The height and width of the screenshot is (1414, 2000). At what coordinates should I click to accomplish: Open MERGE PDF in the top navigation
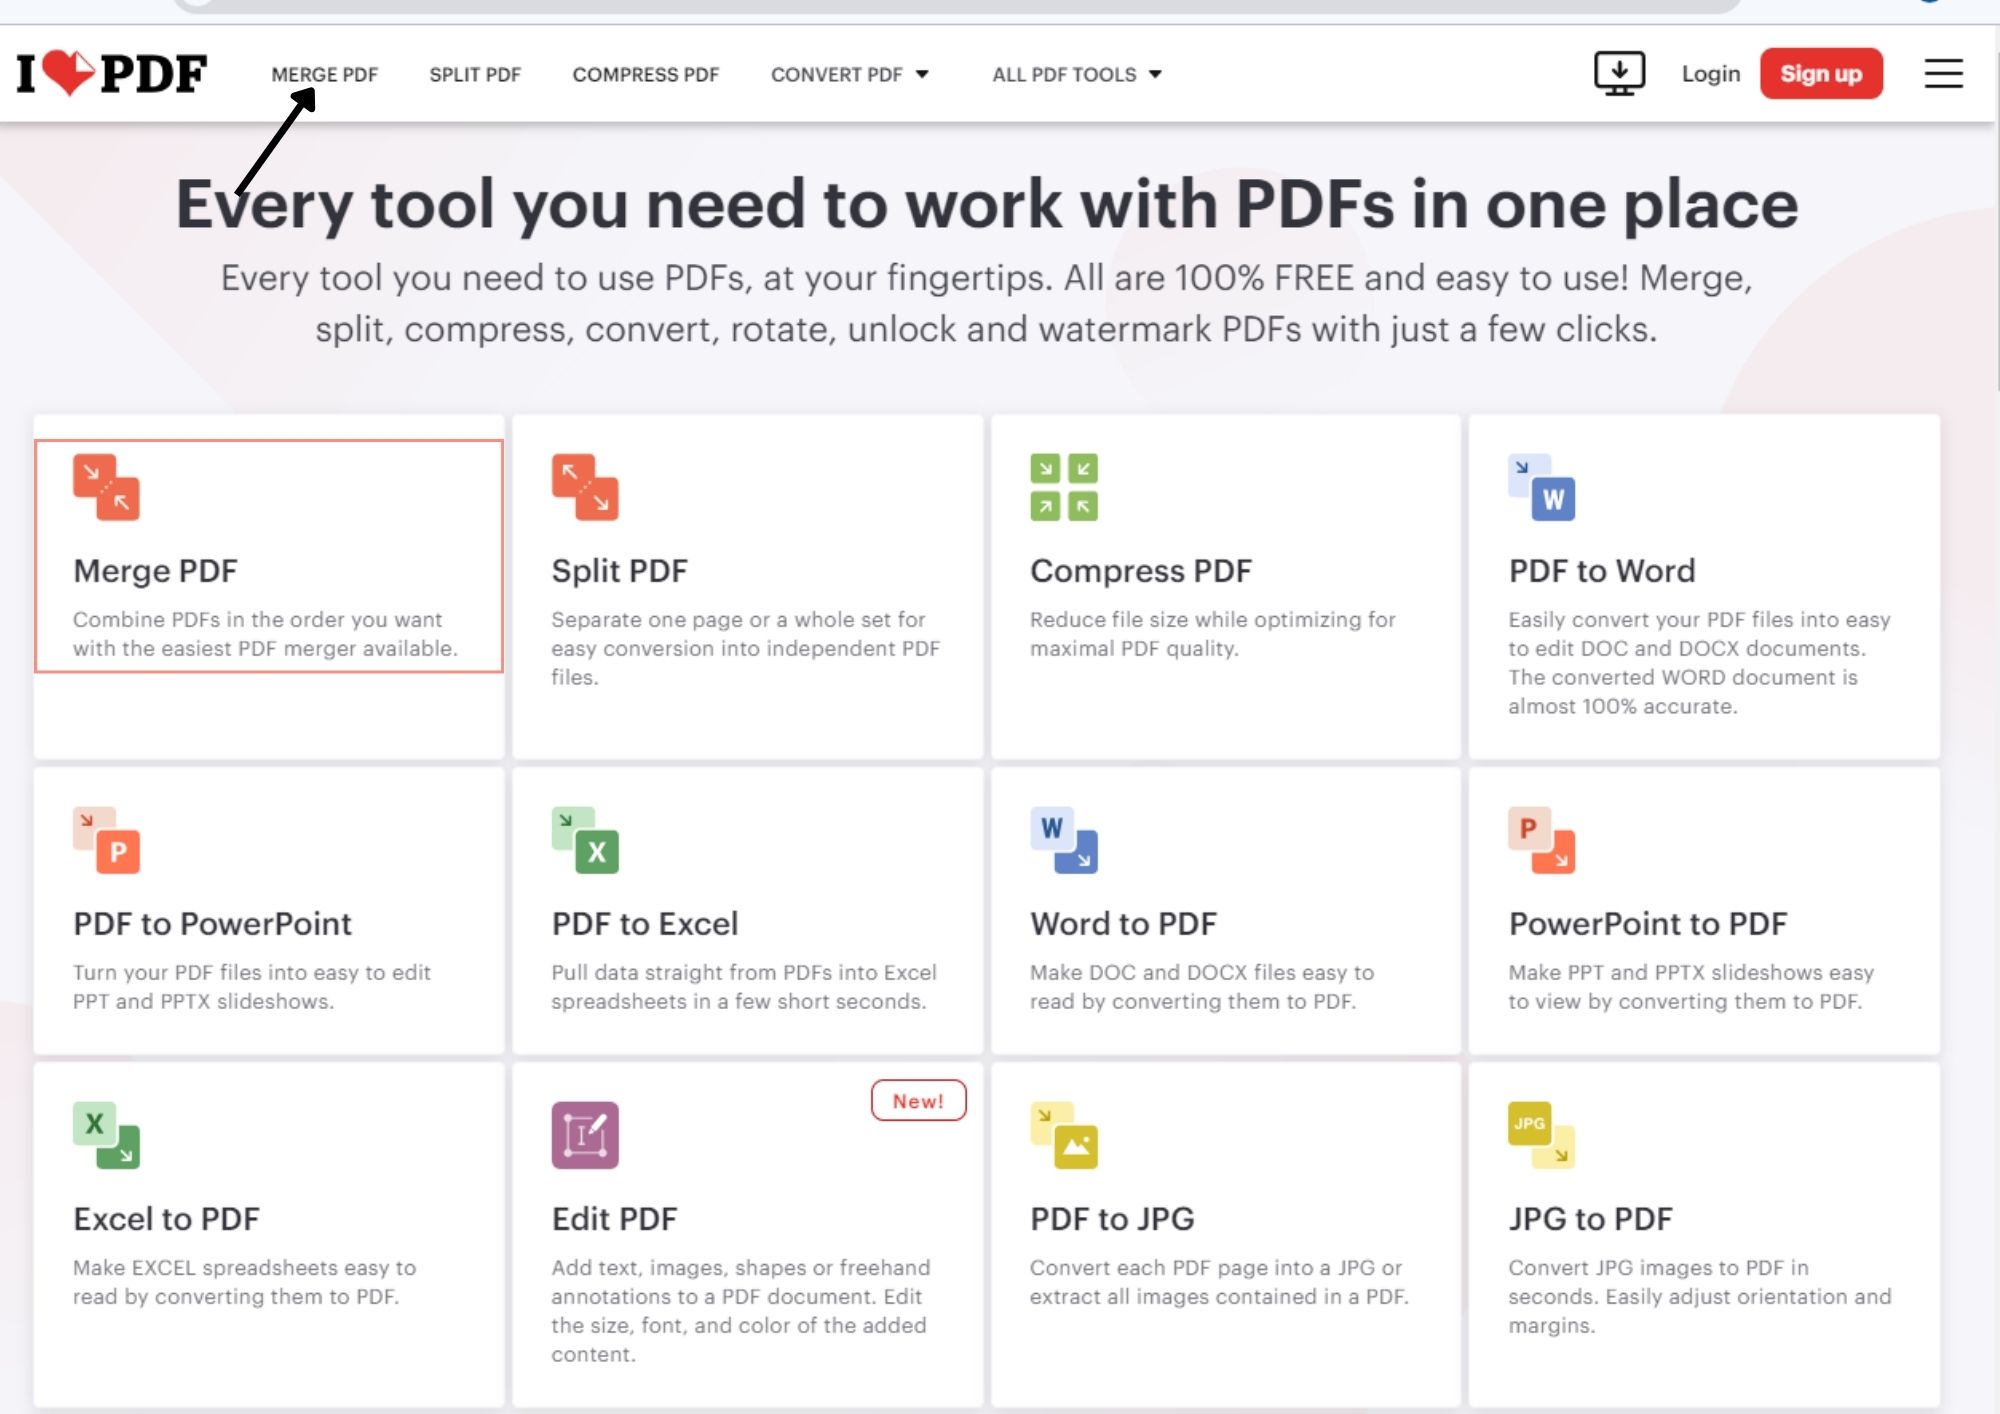(x=325, y=75)
